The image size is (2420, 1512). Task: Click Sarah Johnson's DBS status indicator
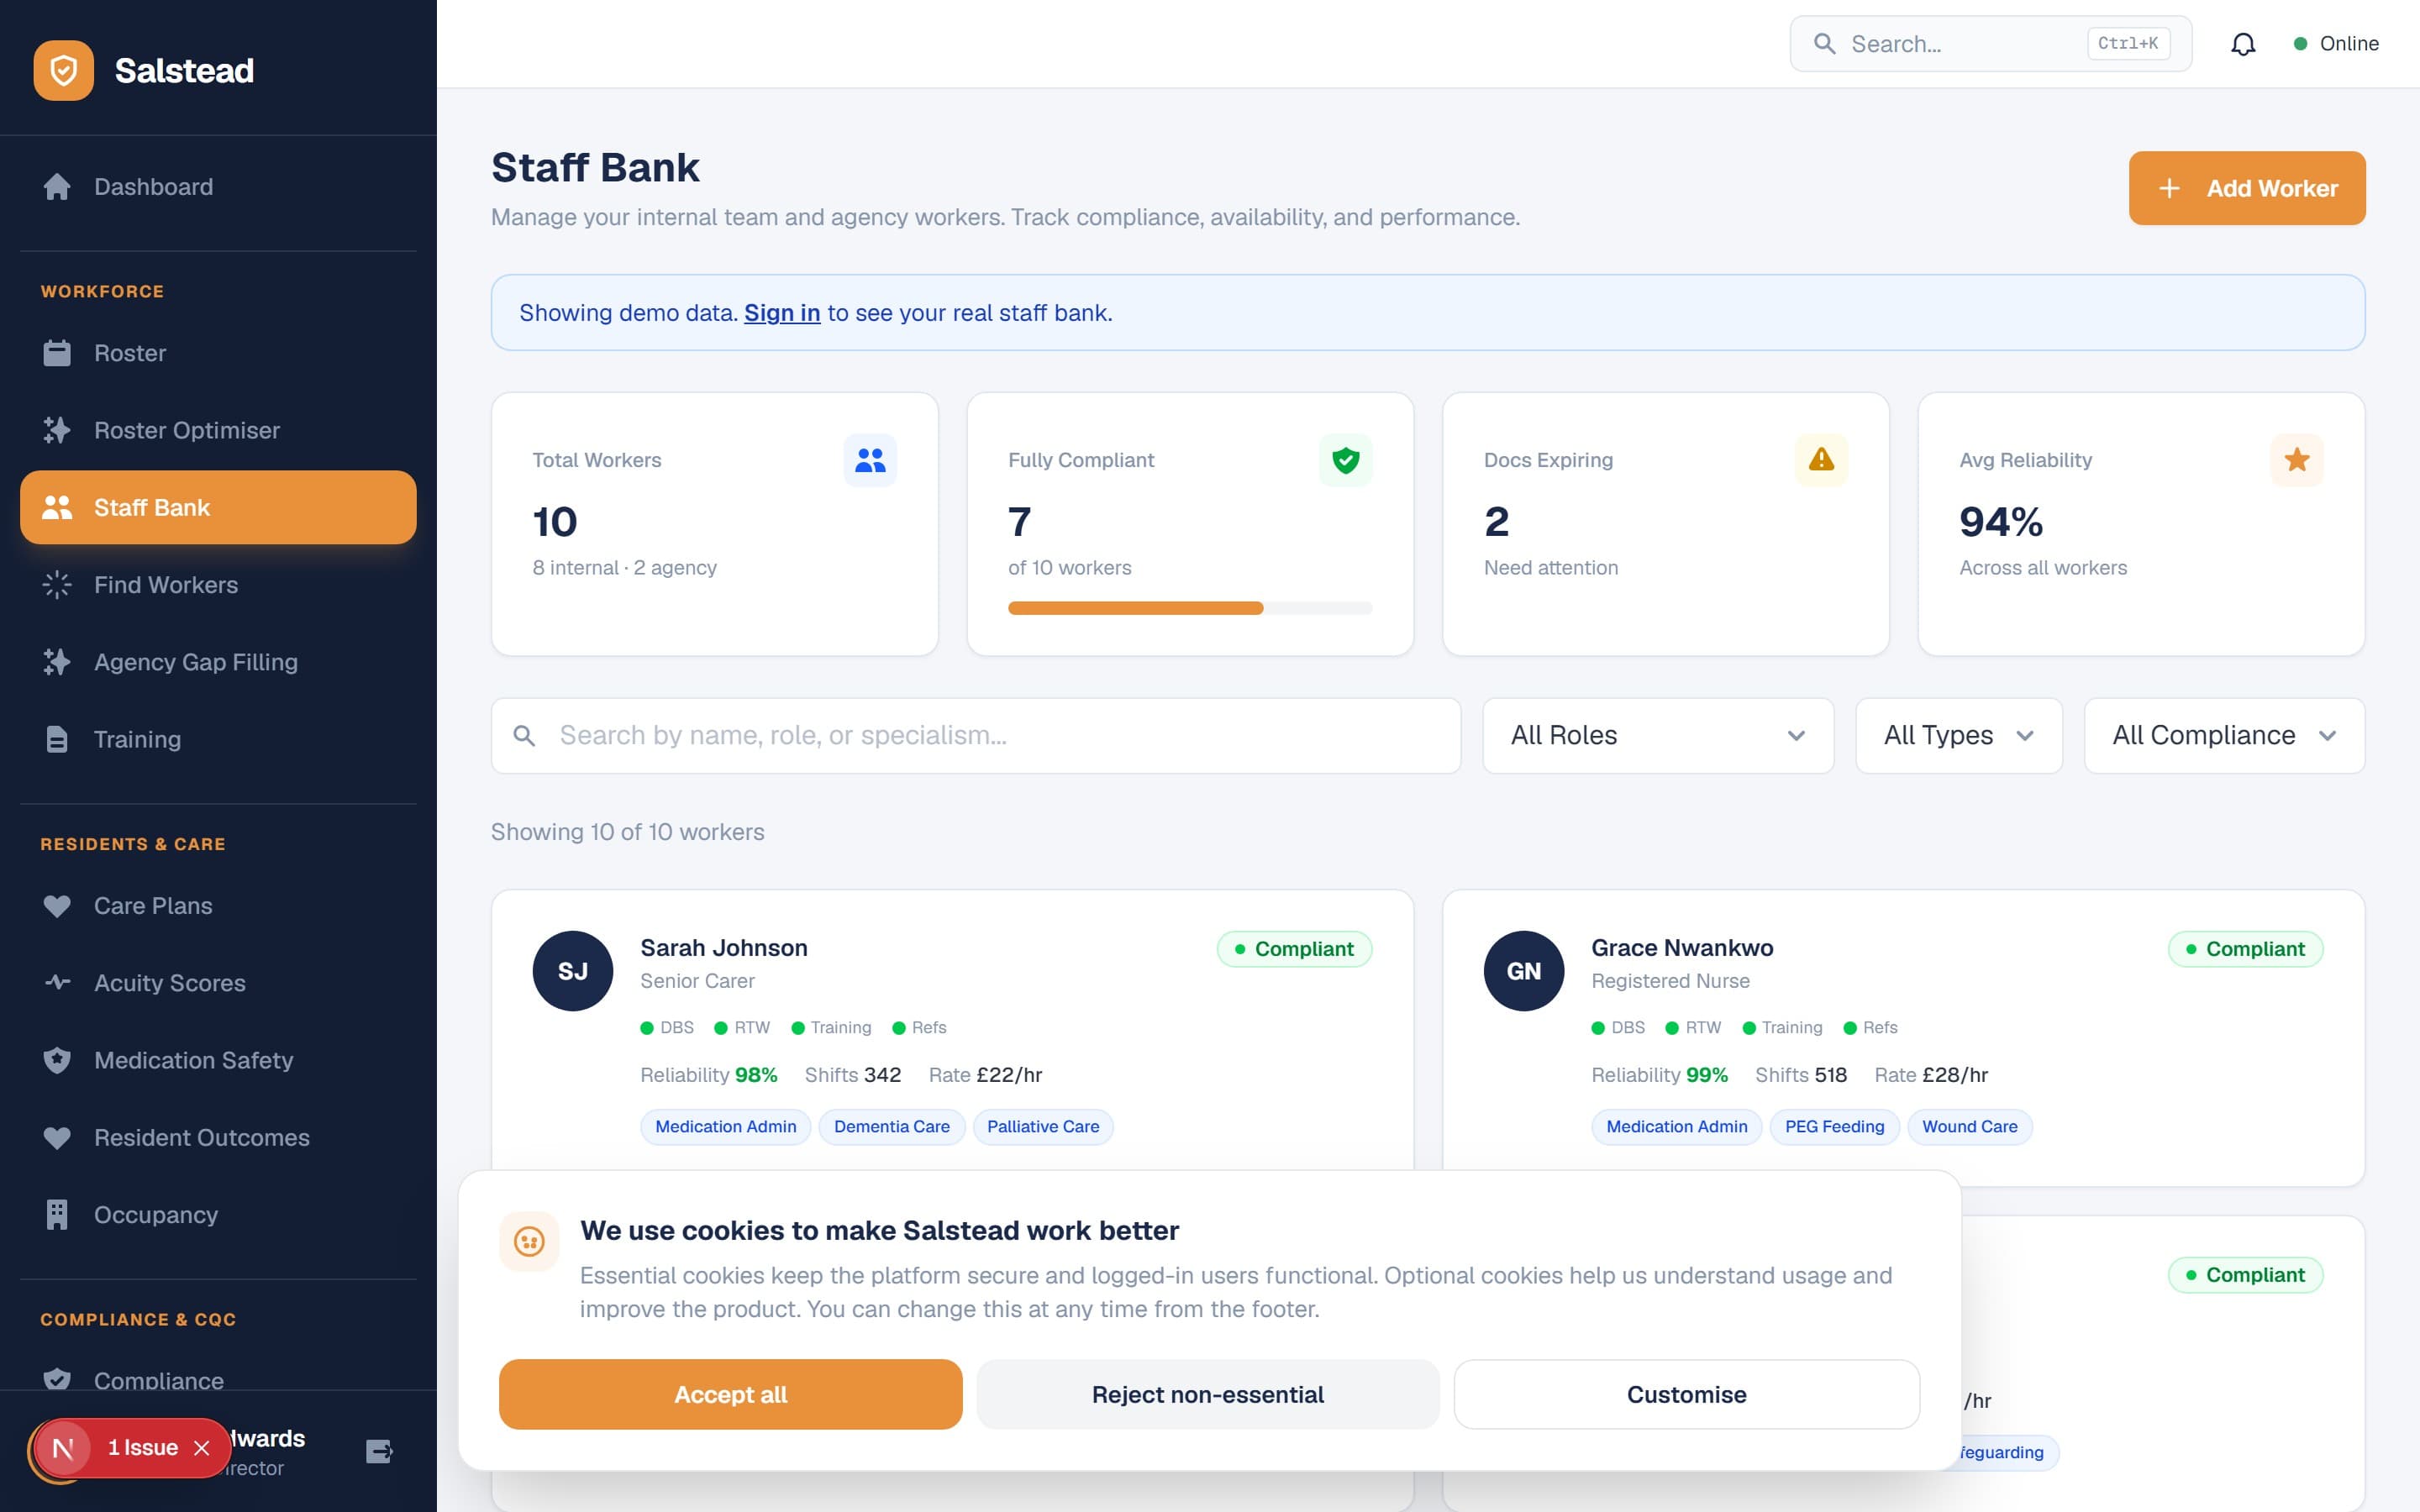pyautogui.click(x=667, y=1028)
